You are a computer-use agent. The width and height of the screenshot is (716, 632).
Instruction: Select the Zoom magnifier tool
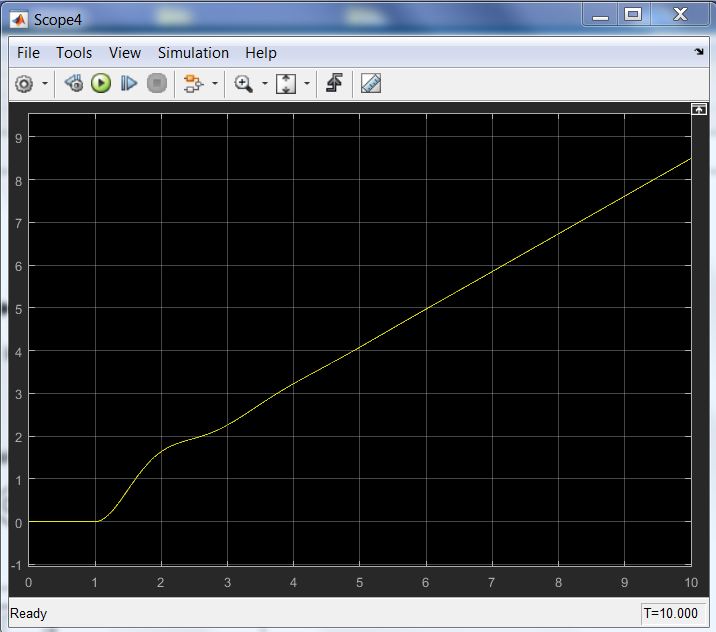(243, 84)
